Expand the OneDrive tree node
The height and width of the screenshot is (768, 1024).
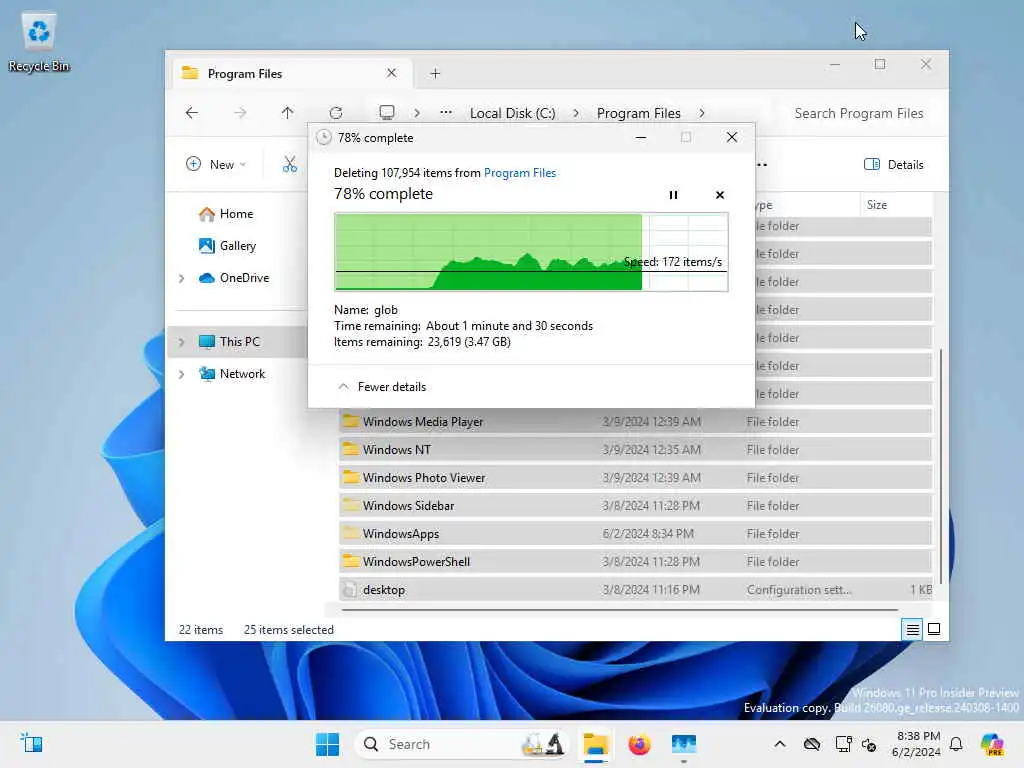click(x=182, y=278)
